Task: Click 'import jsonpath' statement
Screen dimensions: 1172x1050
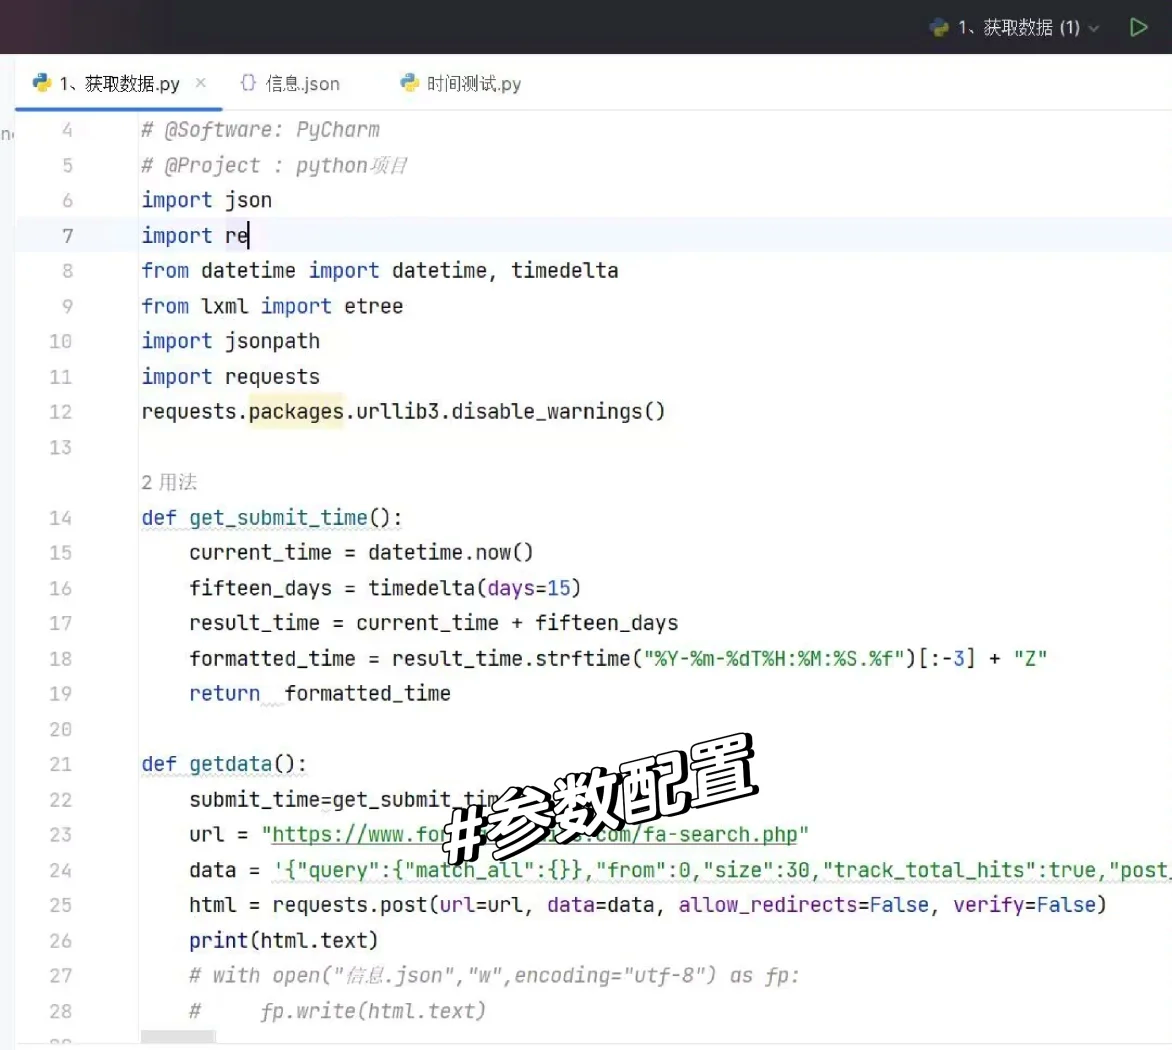Action: (231, 342)
